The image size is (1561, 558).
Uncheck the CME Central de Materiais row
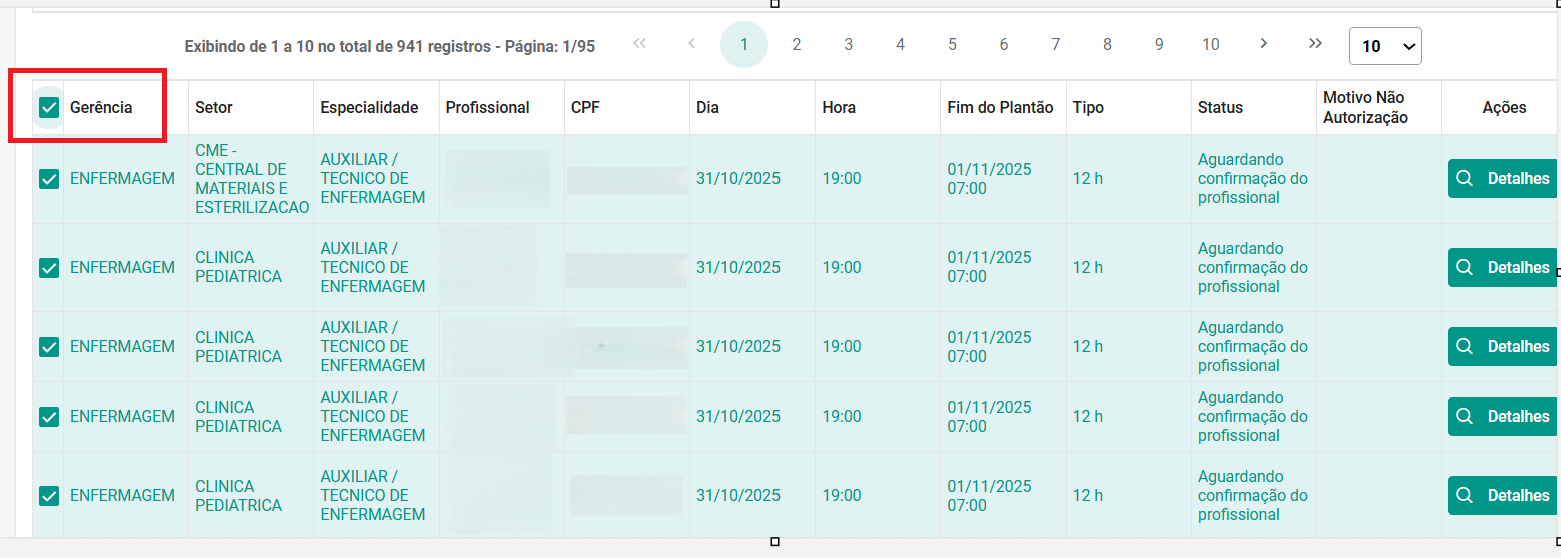click(49, 179)
